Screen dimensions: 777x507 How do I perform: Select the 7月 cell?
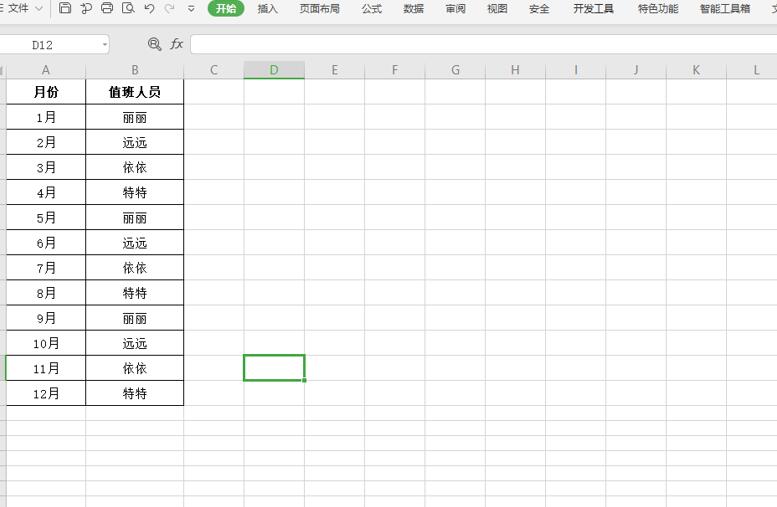pos(46,268)
